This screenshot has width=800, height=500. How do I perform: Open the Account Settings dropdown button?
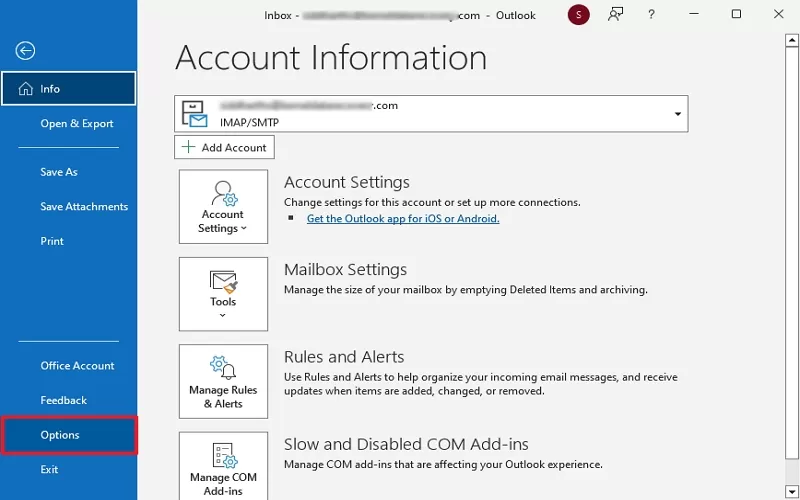point(223,207)
